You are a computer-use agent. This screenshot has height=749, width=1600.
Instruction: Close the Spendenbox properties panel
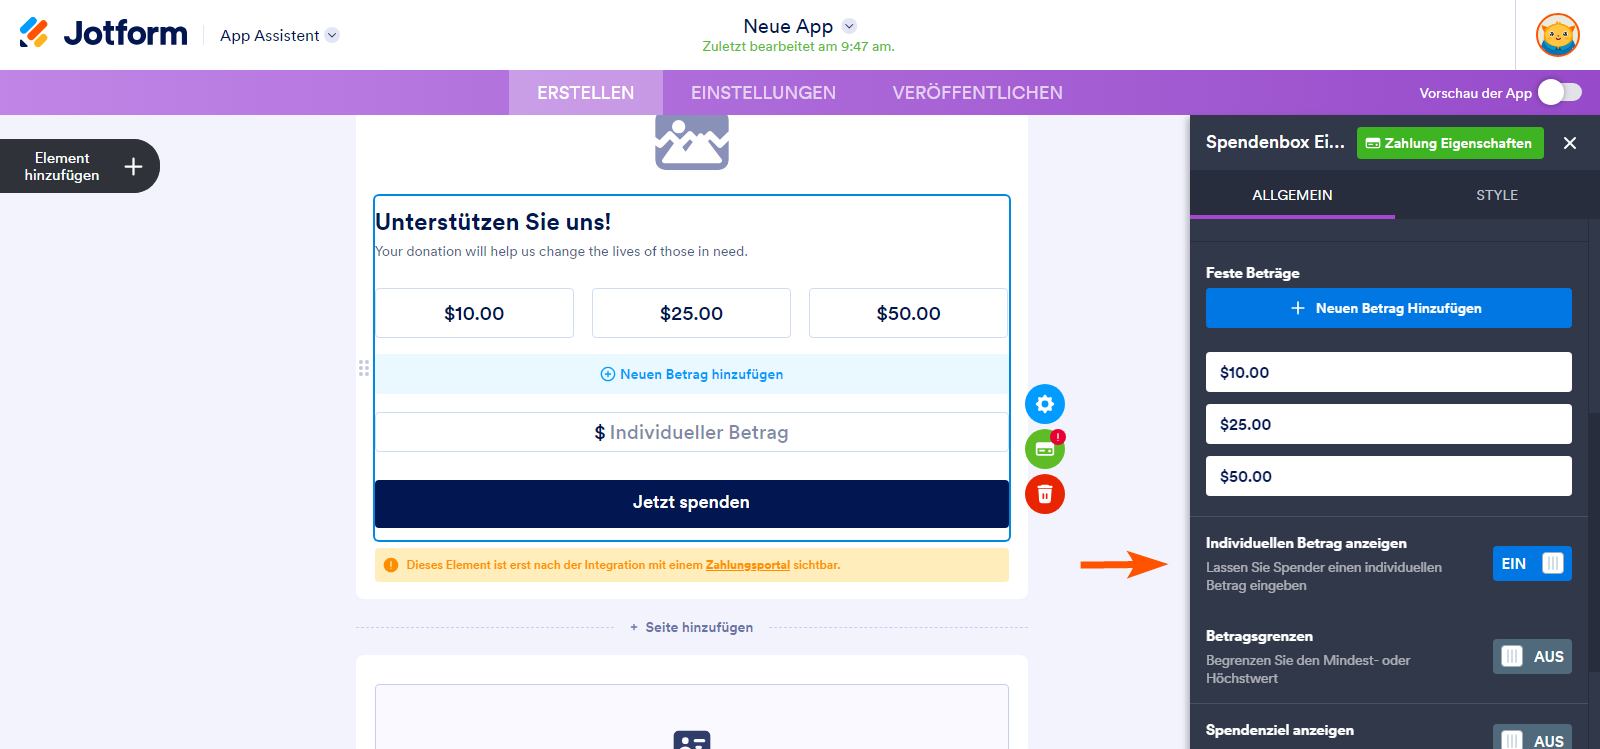[x=1570, y=143]
